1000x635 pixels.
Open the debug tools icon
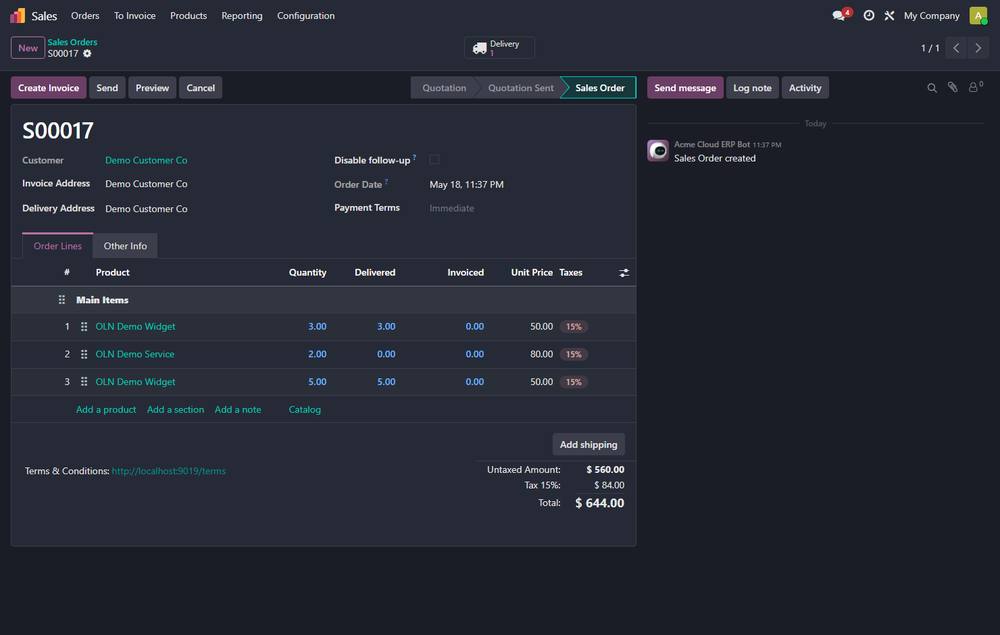889,15
